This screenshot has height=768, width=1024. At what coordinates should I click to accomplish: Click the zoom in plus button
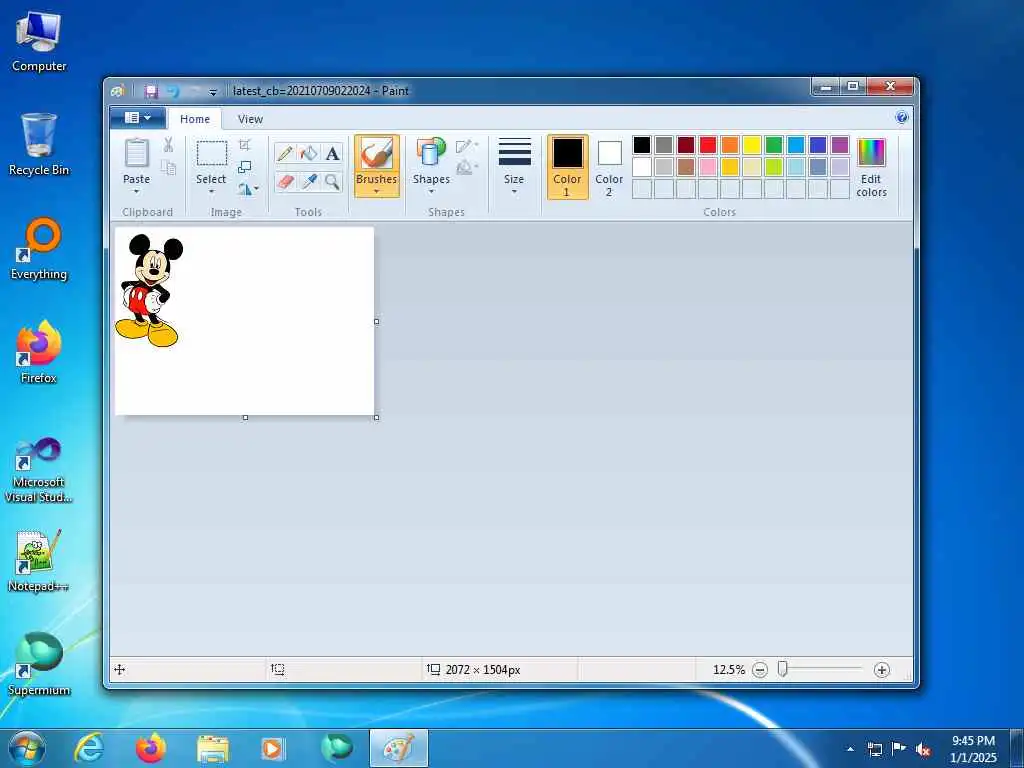coord(882,669)
